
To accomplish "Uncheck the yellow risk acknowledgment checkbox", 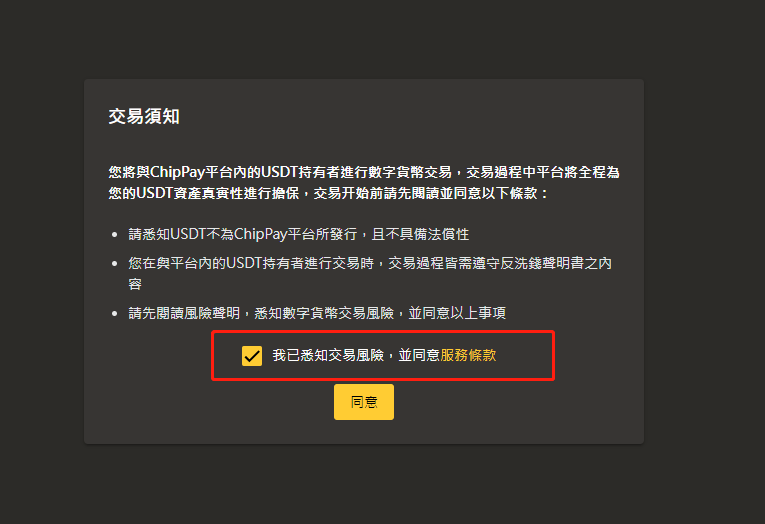I will point(252,356).
